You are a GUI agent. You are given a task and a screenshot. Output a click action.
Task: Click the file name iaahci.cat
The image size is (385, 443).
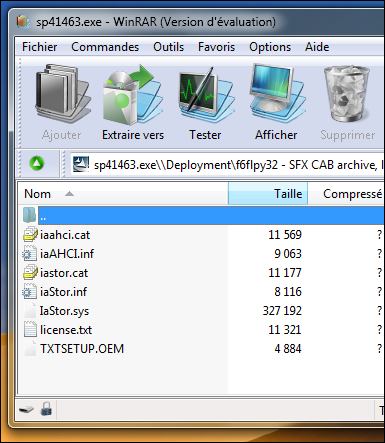[65, 235]
